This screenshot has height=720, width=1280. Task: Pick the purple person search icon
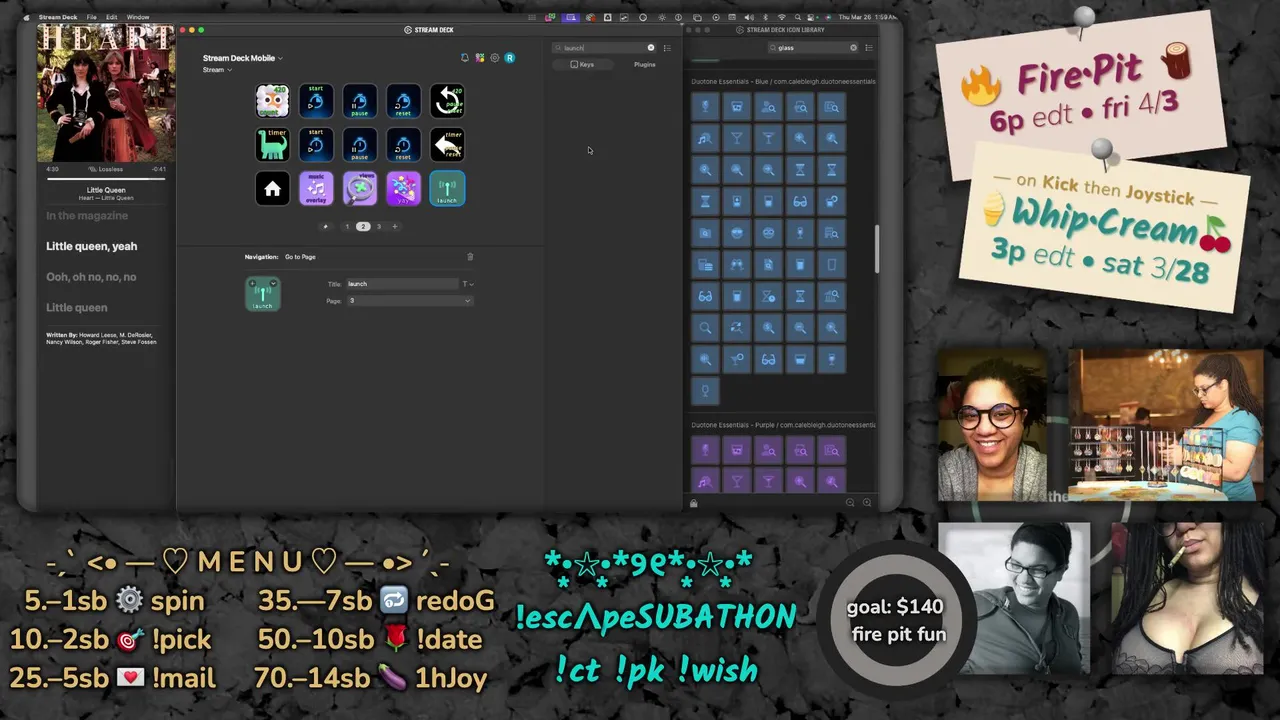click(x=768, y=451)
